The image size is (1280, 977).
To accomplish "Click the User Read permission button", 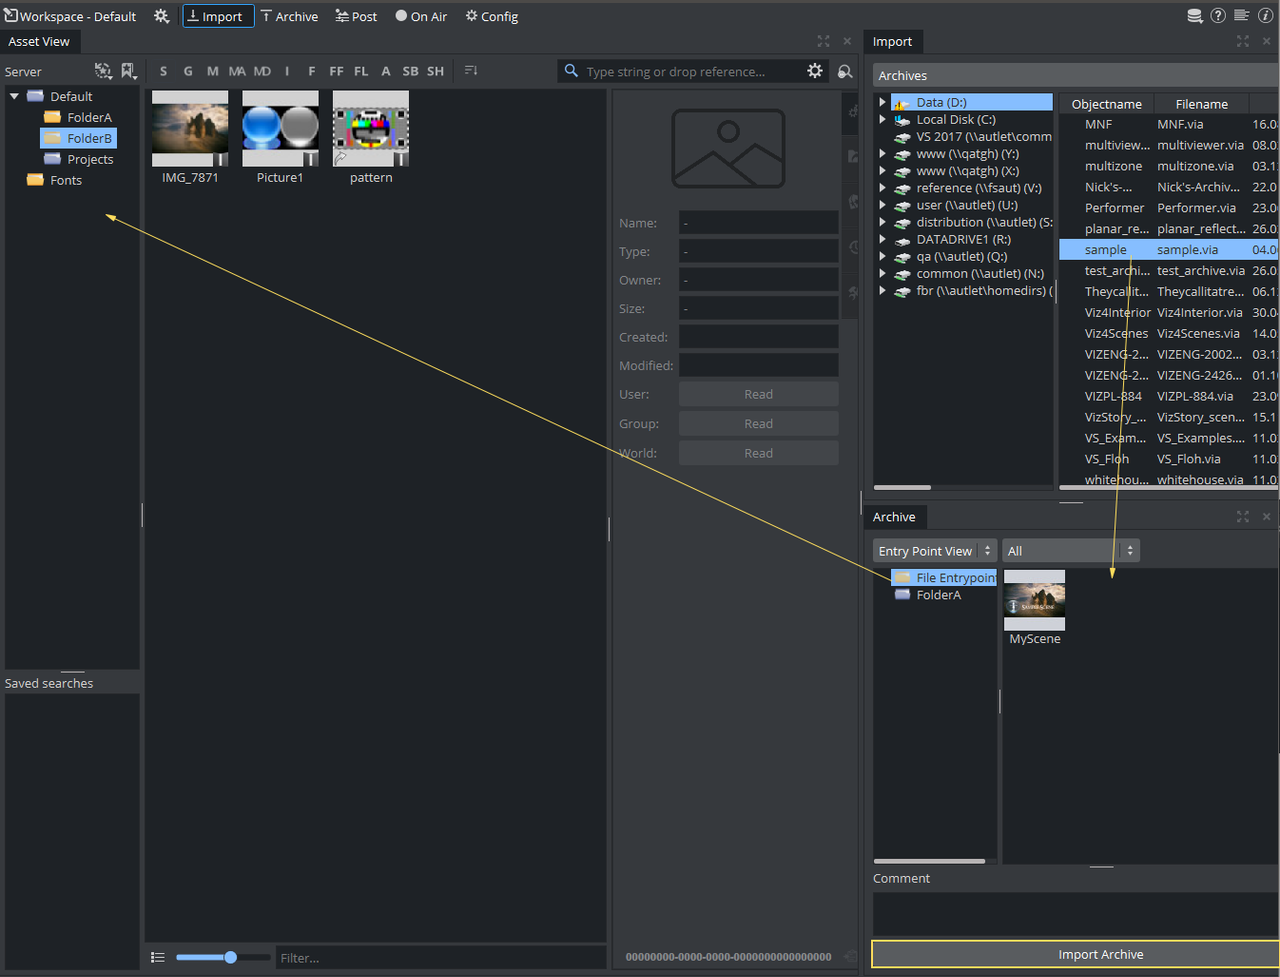I will 758,395.
